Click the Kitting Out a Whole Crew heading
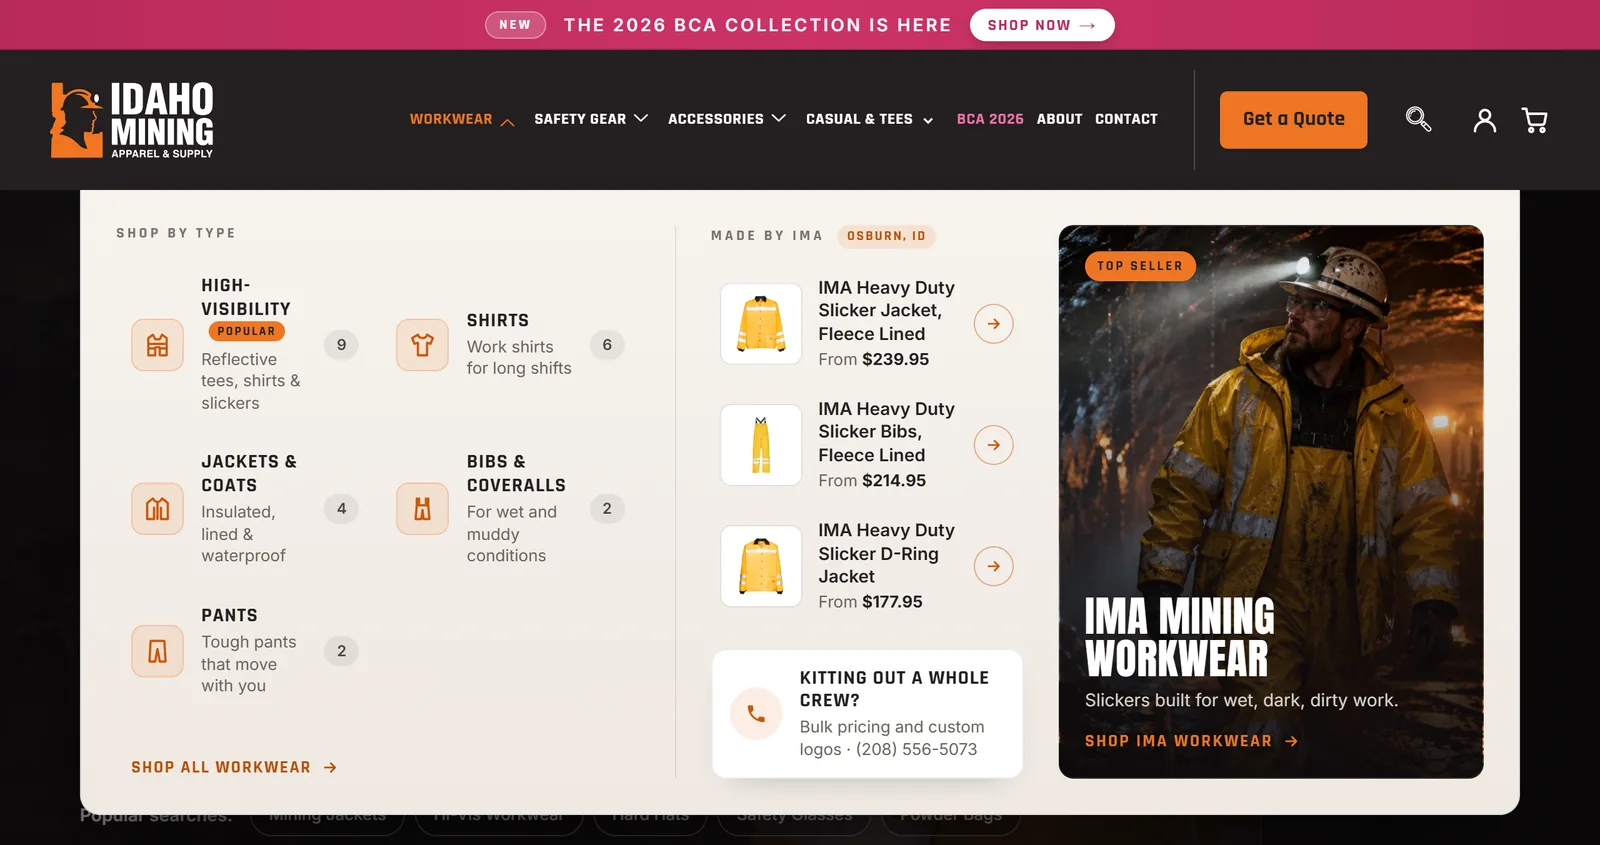Viewport: 1600px width, 845px height. [894, 689]
